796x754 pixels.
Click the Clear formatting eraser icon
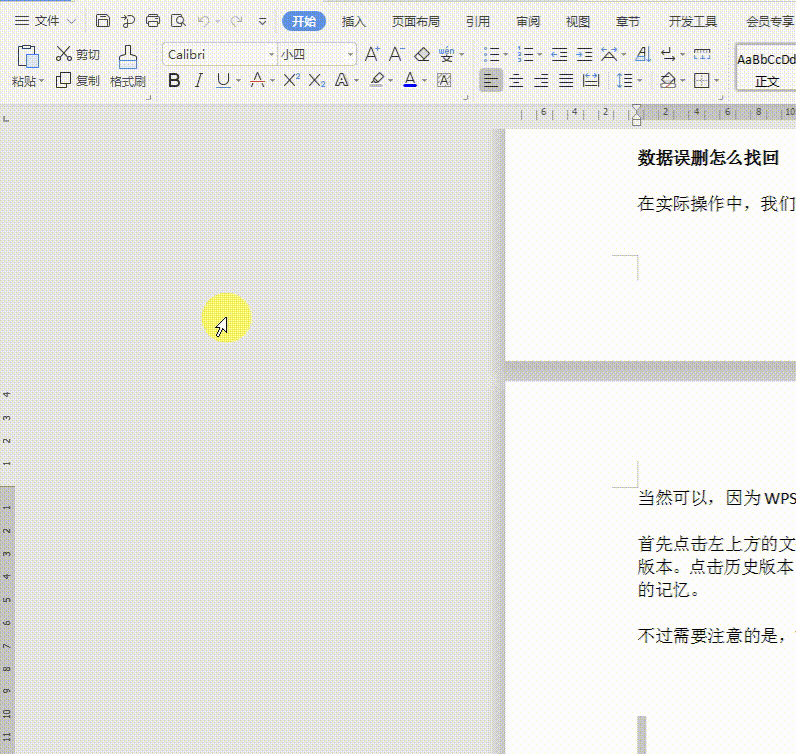(x=422, y=54)
